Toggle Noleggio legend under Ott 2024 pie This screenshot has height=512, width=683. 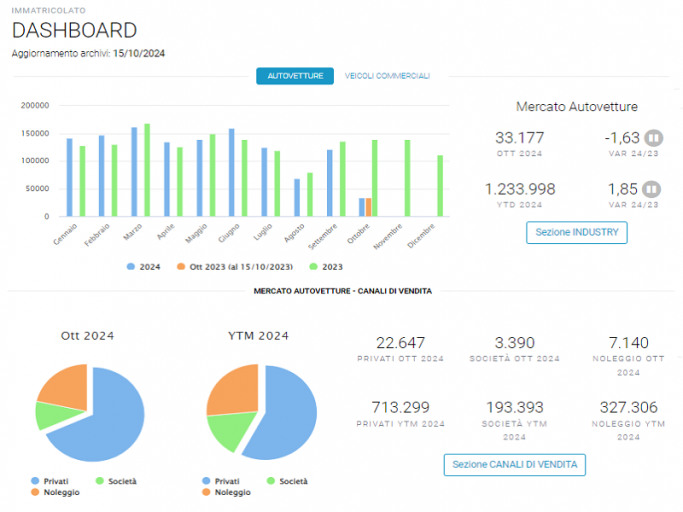tap(55, 492)
